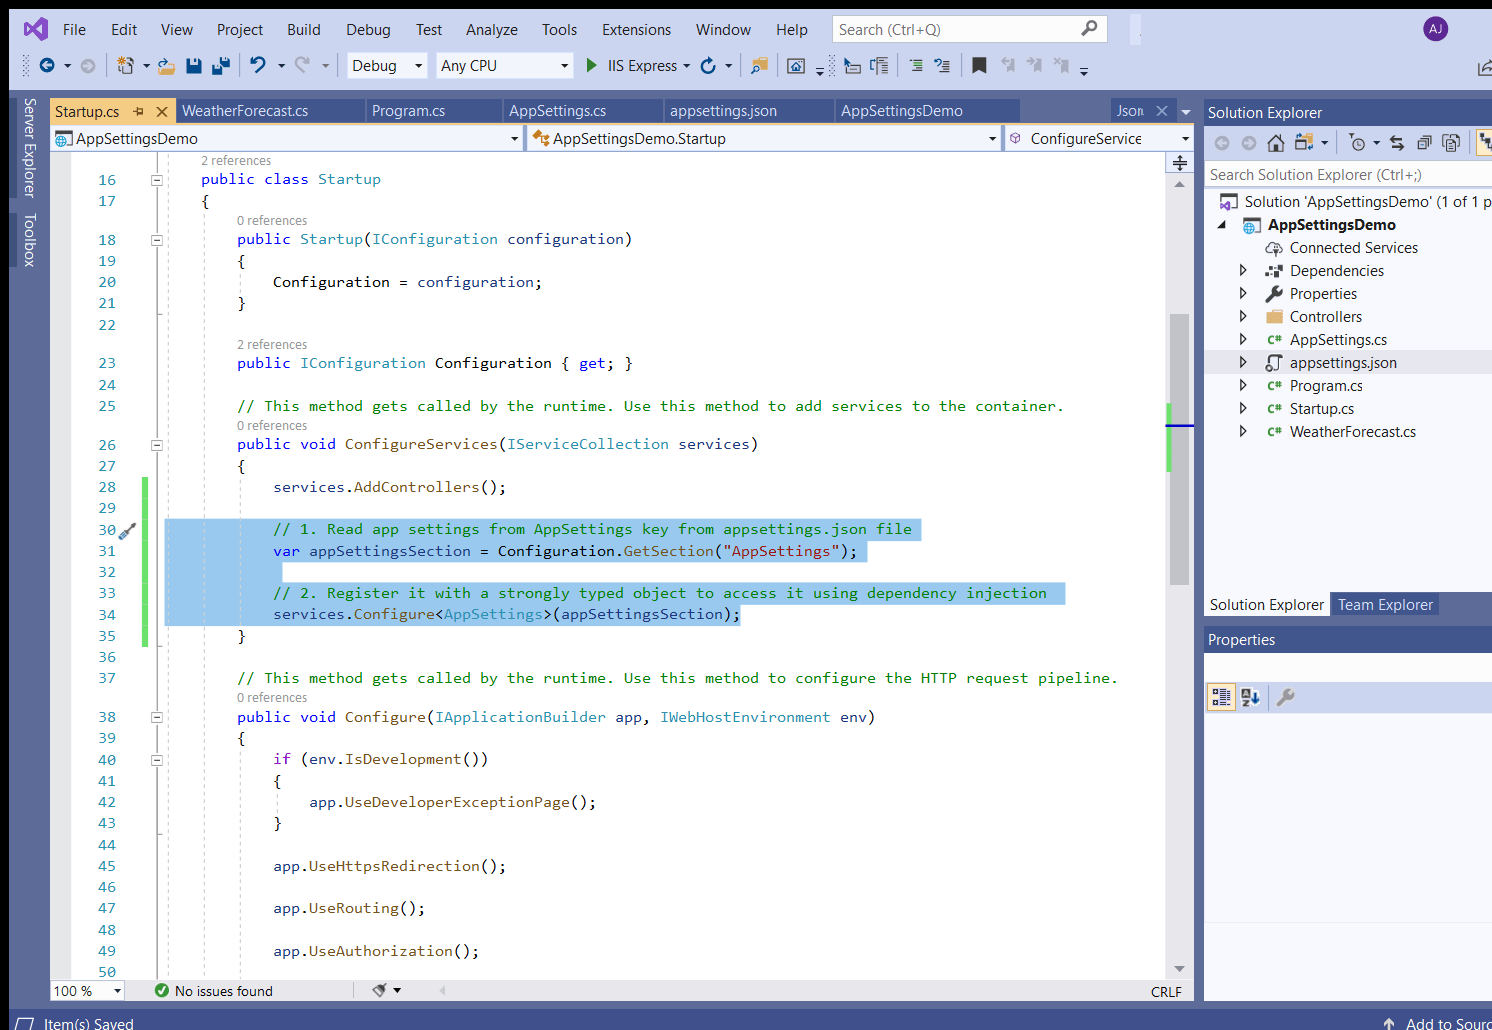Open the Build menu
The image size is (1492, 1030).
303,29
